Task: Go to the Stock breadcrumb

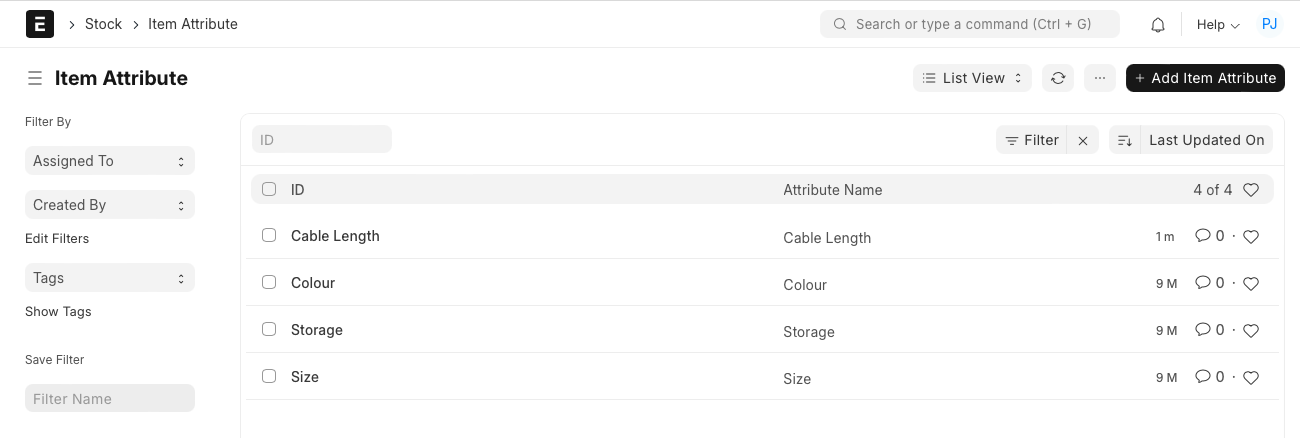Action: click(x=103, y=24)
